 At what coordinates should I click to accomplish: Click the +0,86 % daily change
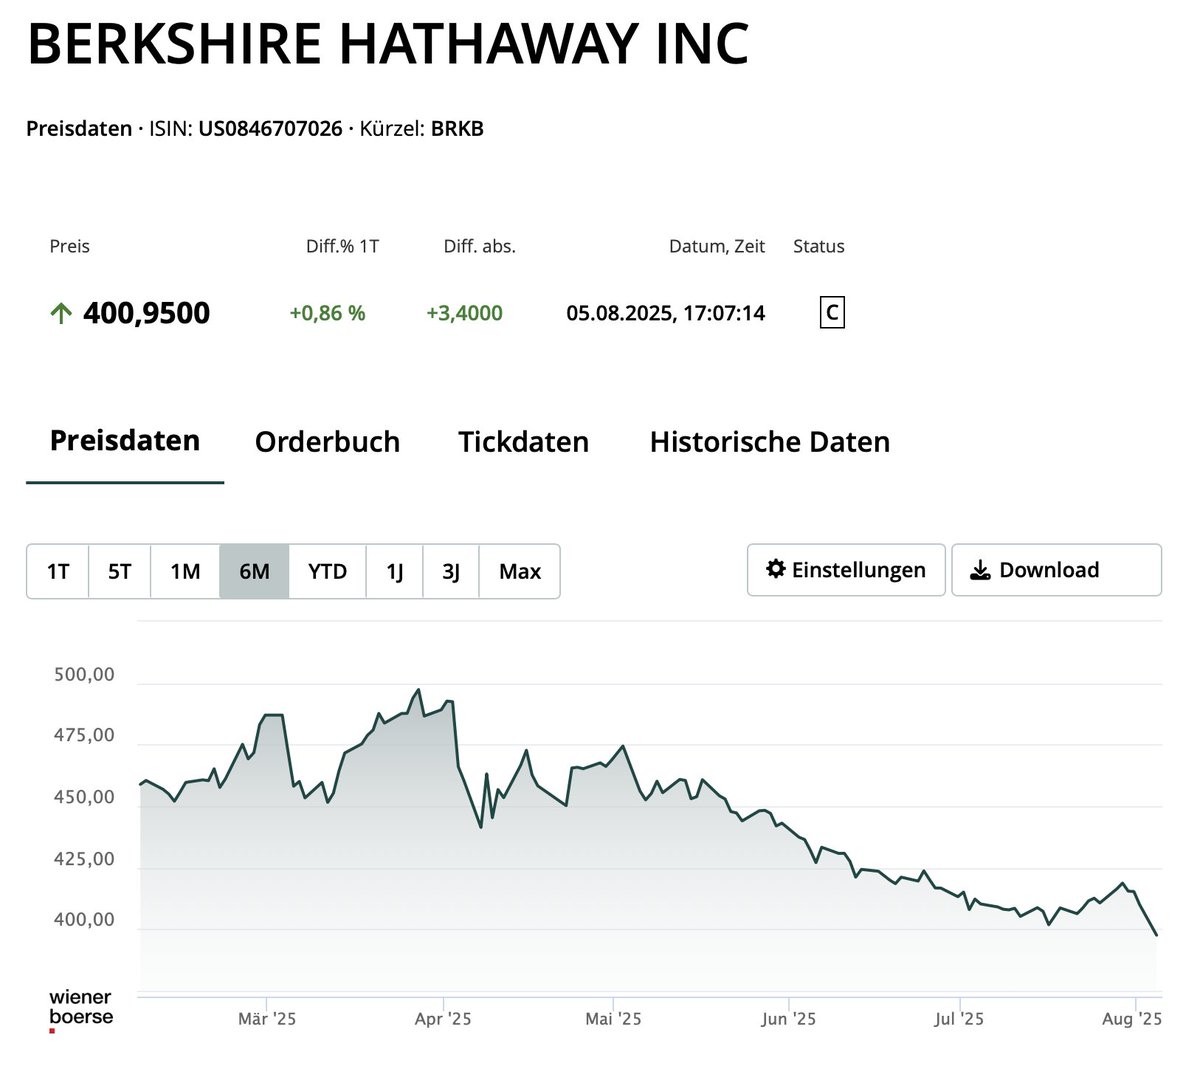point(327,313)
